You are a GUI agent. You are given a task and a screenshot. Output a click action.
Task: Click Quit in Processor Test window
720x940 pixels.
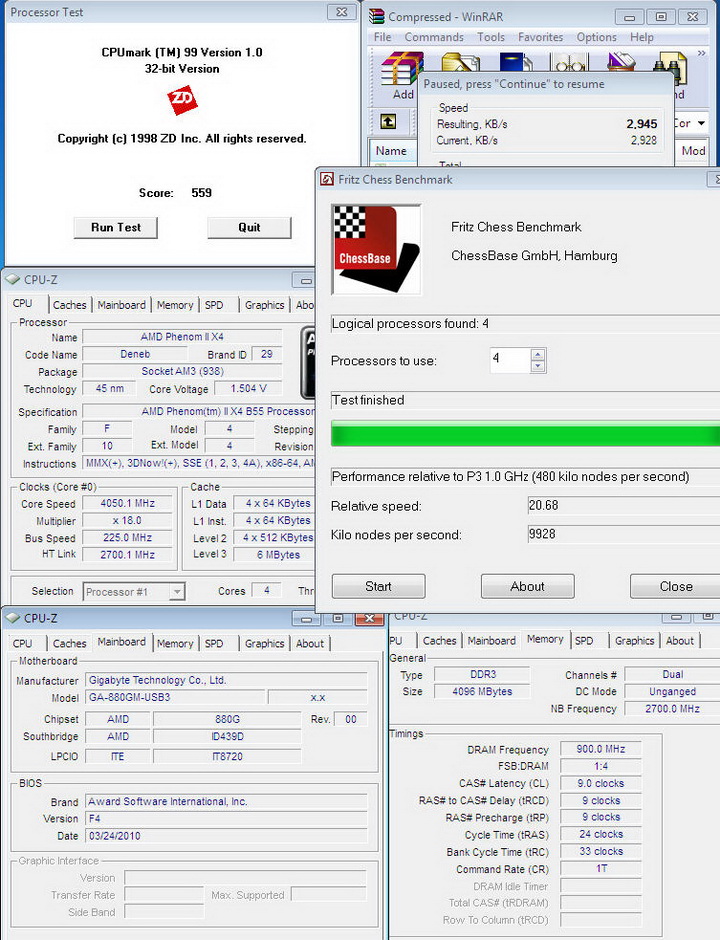point(249,228)
